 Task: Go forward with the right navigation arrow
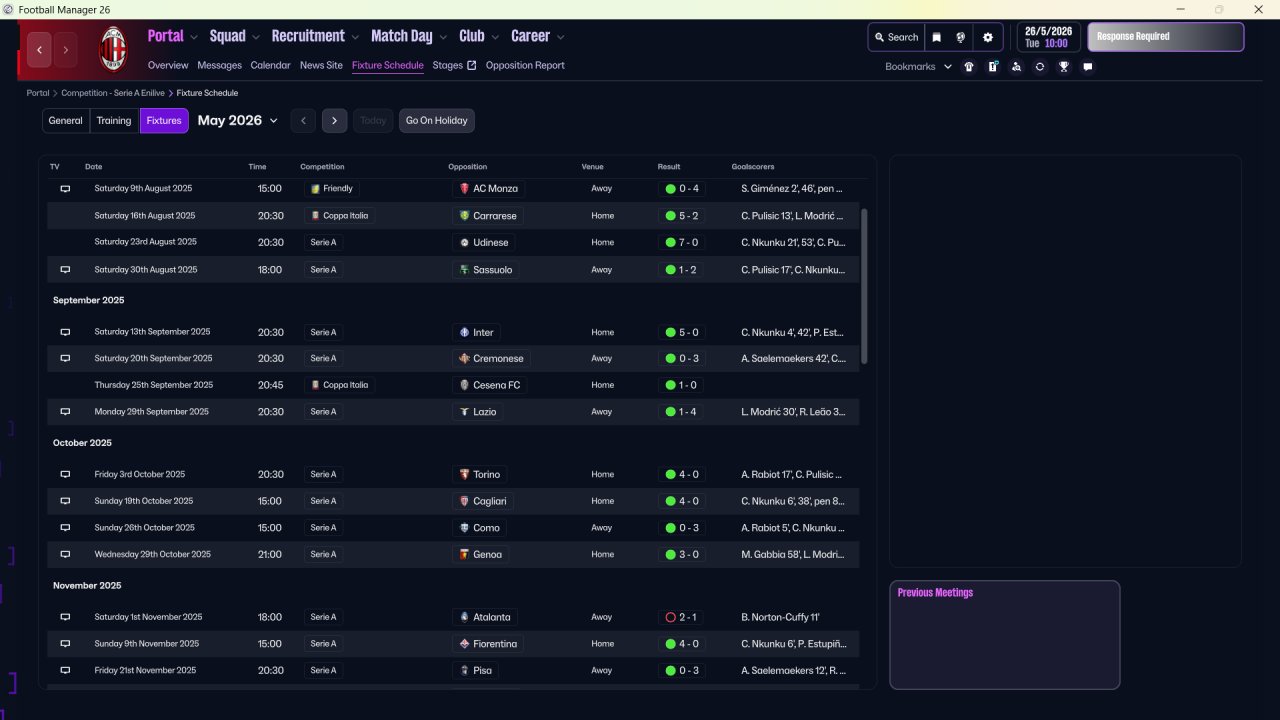coord(66,49)
